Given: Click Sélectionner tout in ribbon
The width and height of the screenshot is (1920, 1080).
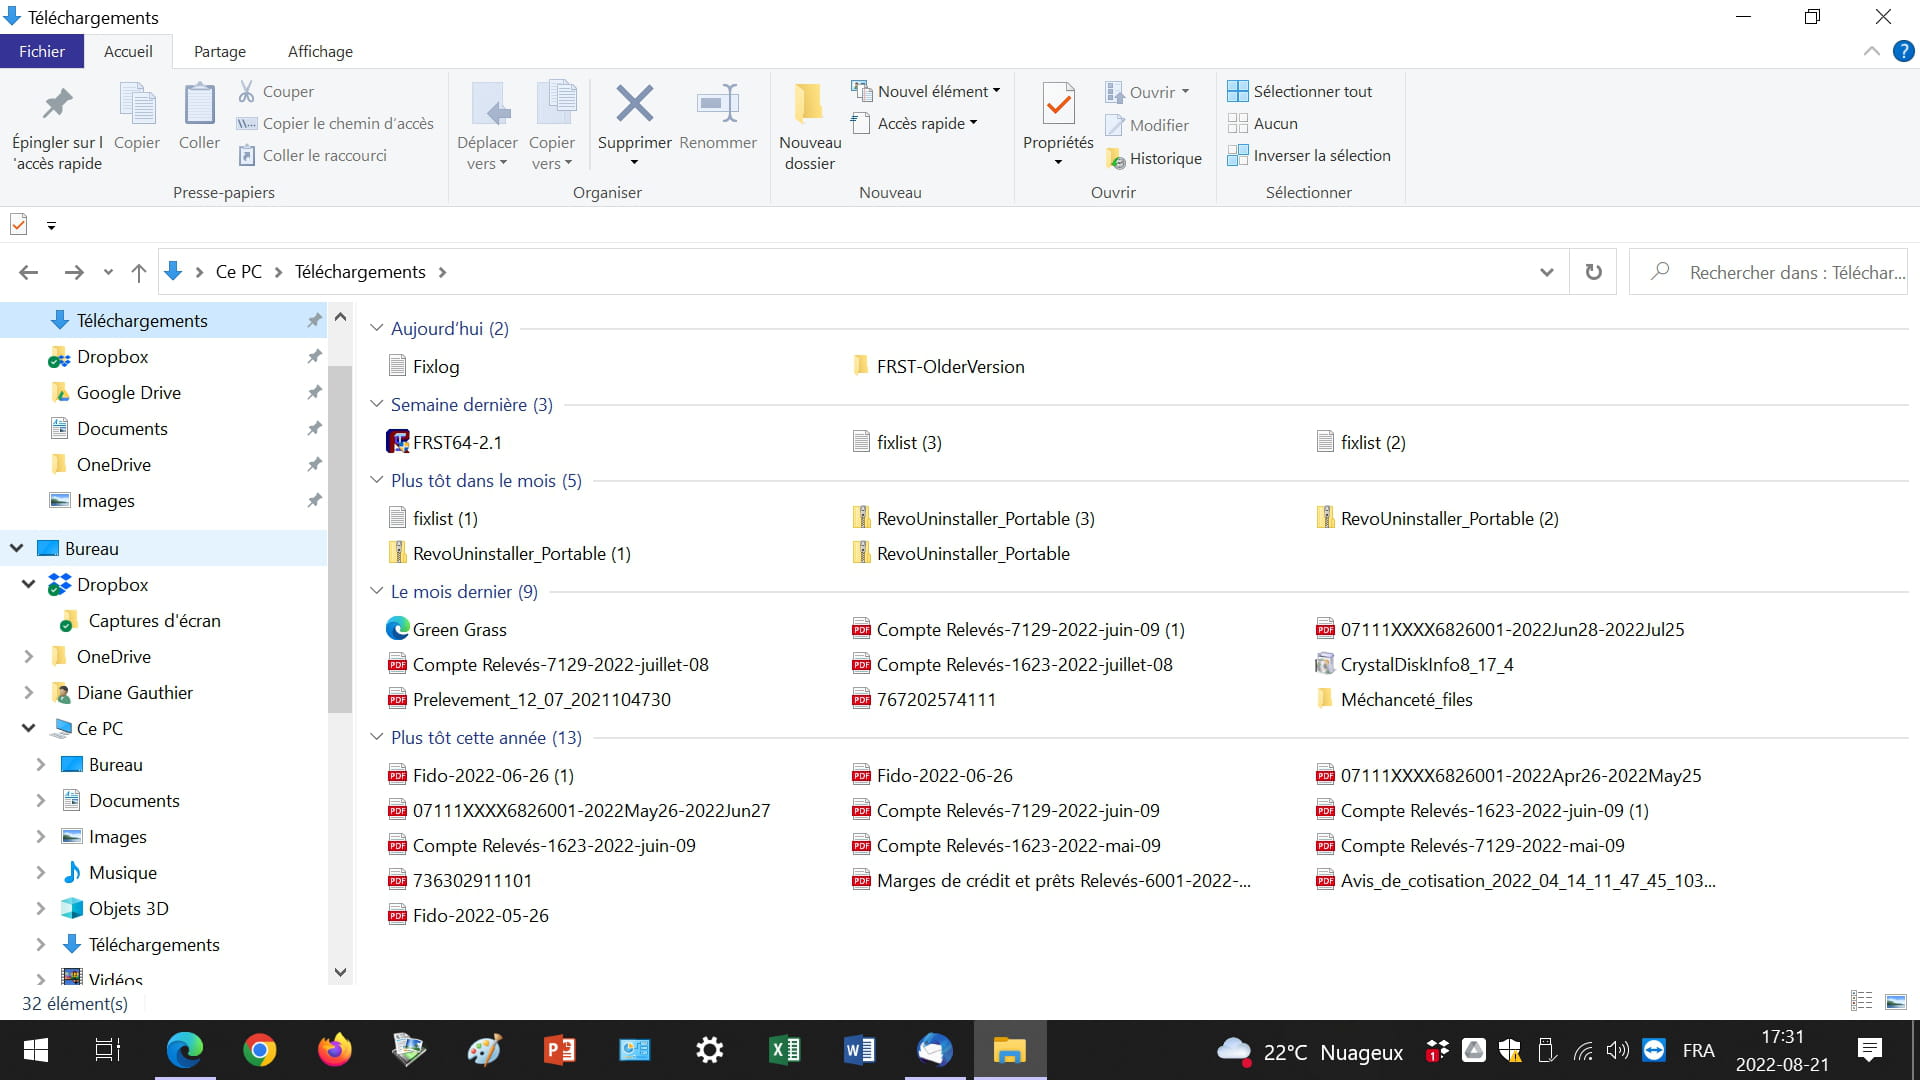Looking at the screenshot, I should tap(1311, 91).
